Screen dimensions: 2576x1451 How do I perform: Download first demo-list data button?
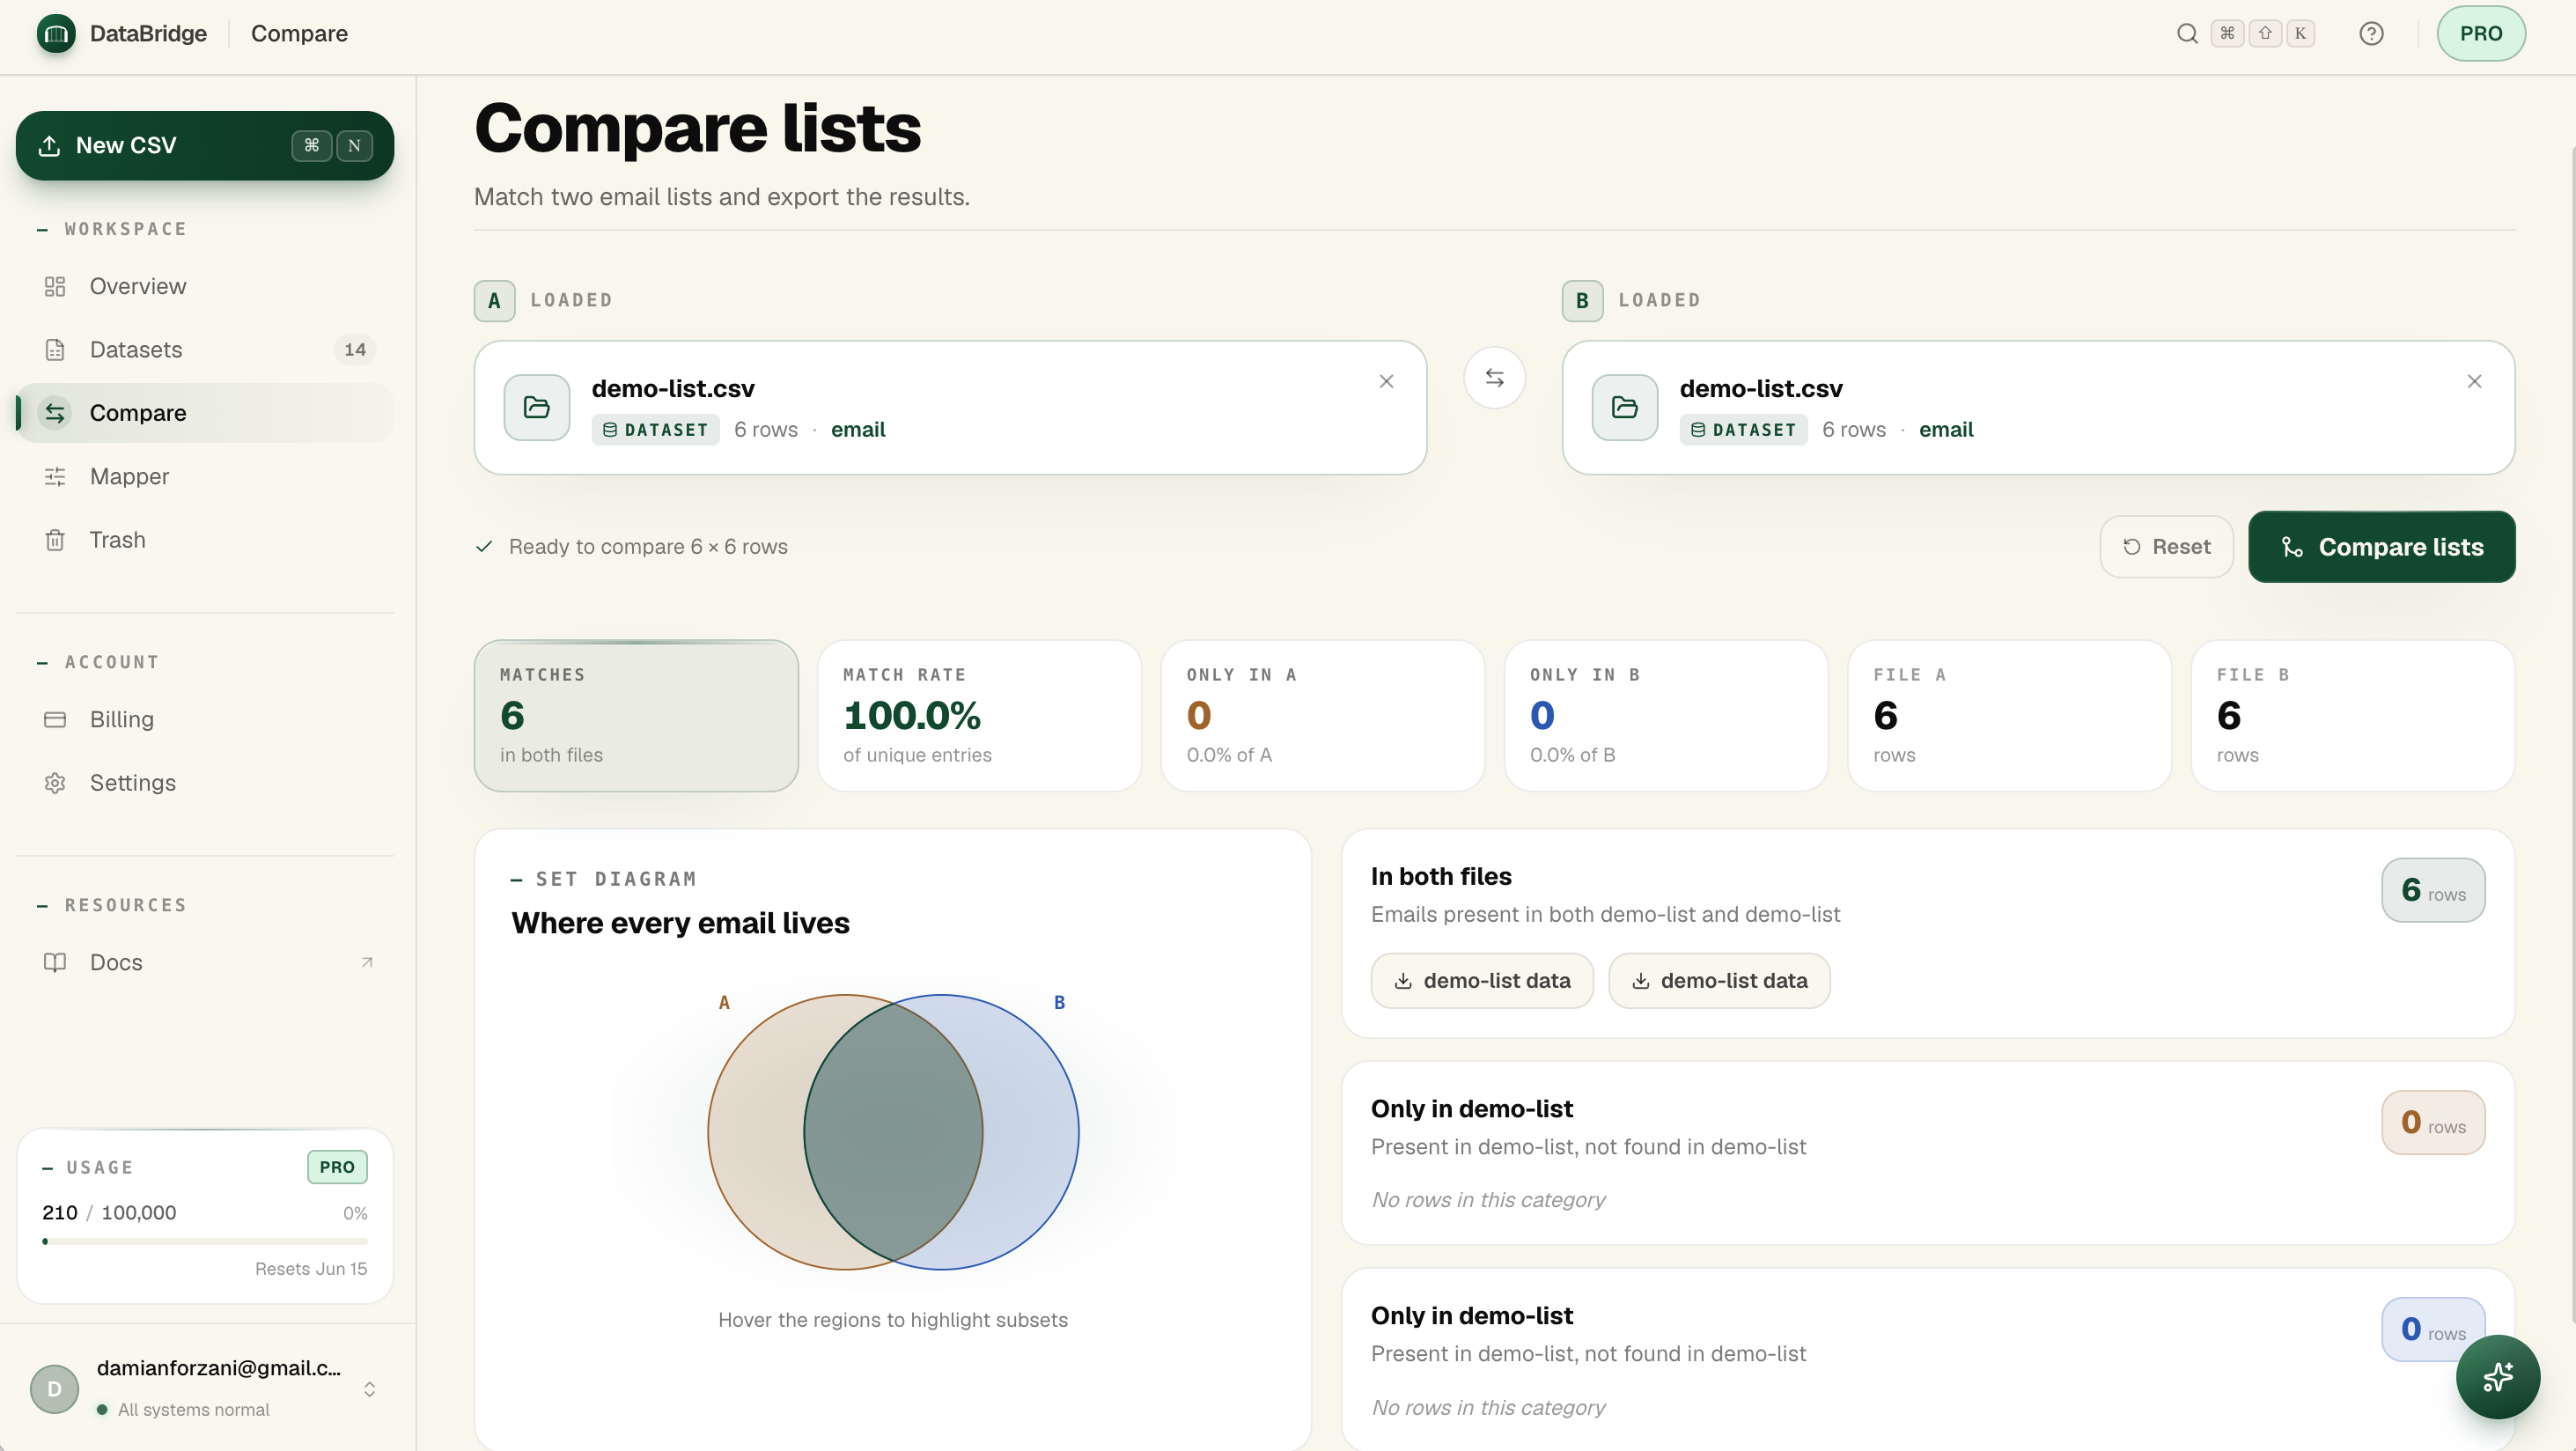pyautogui.click(x=1482, y=981)
